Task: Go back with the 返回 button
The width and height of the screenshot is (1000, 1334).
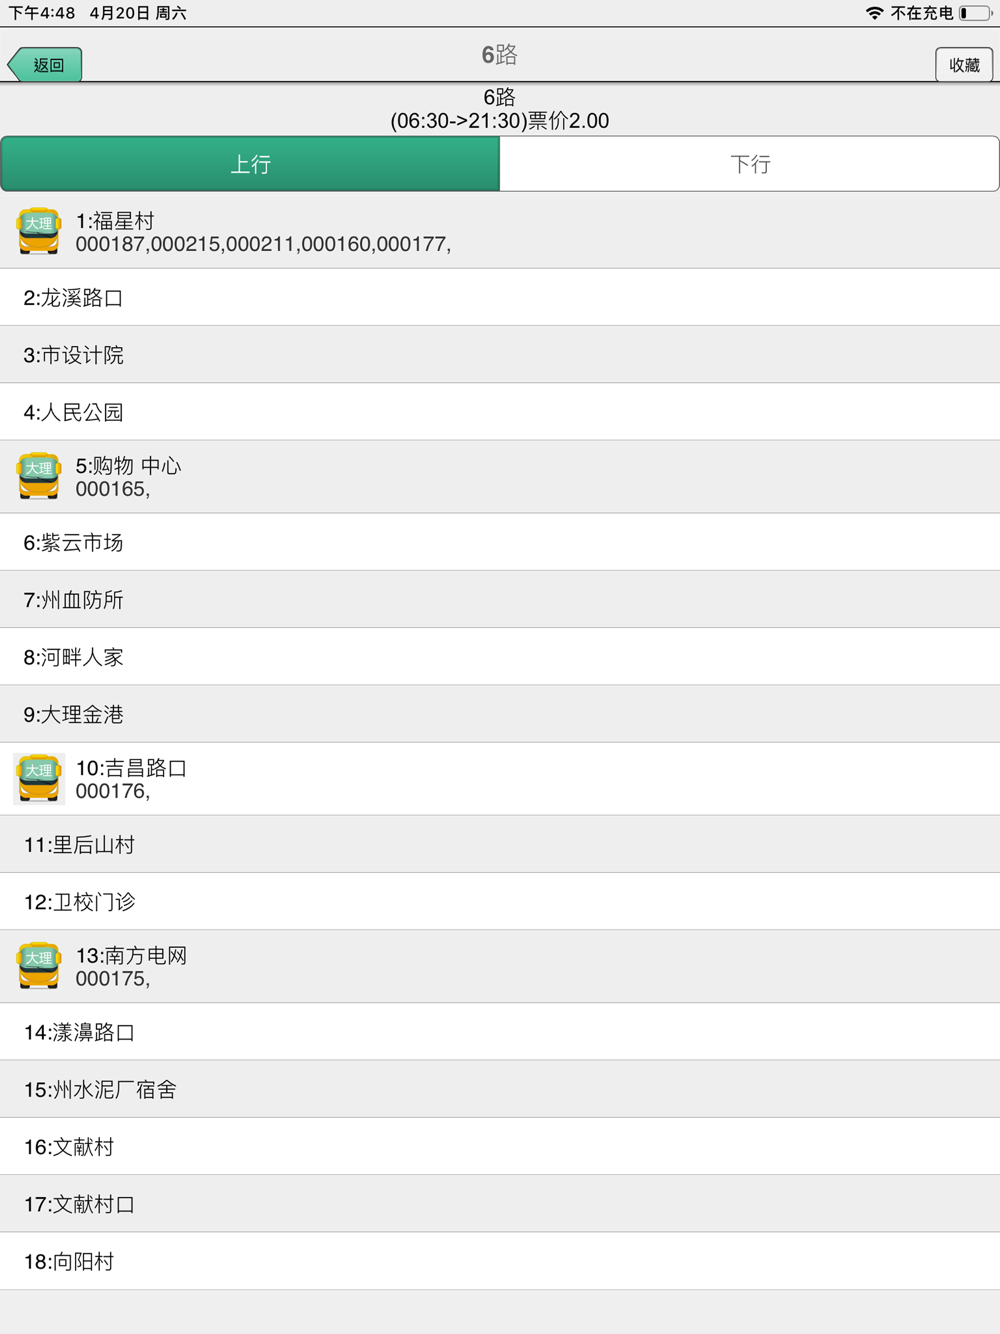Action: (x=44, y=65)
